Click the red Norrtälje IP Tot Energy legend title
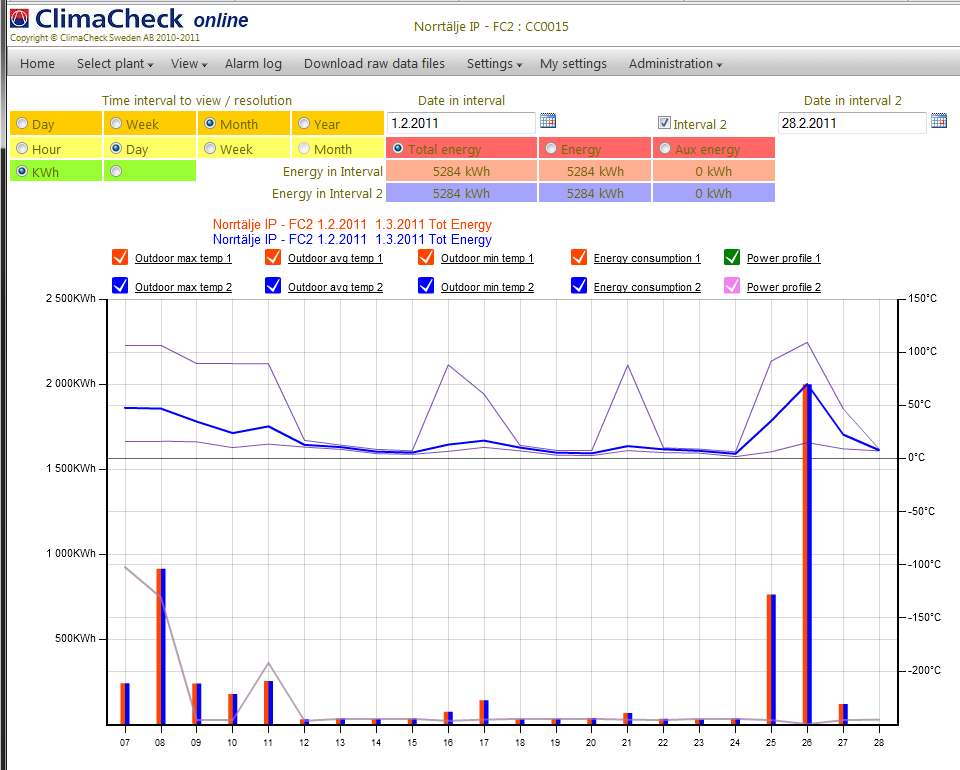Viewport: 960px width, 770px height. coord(352,225)
